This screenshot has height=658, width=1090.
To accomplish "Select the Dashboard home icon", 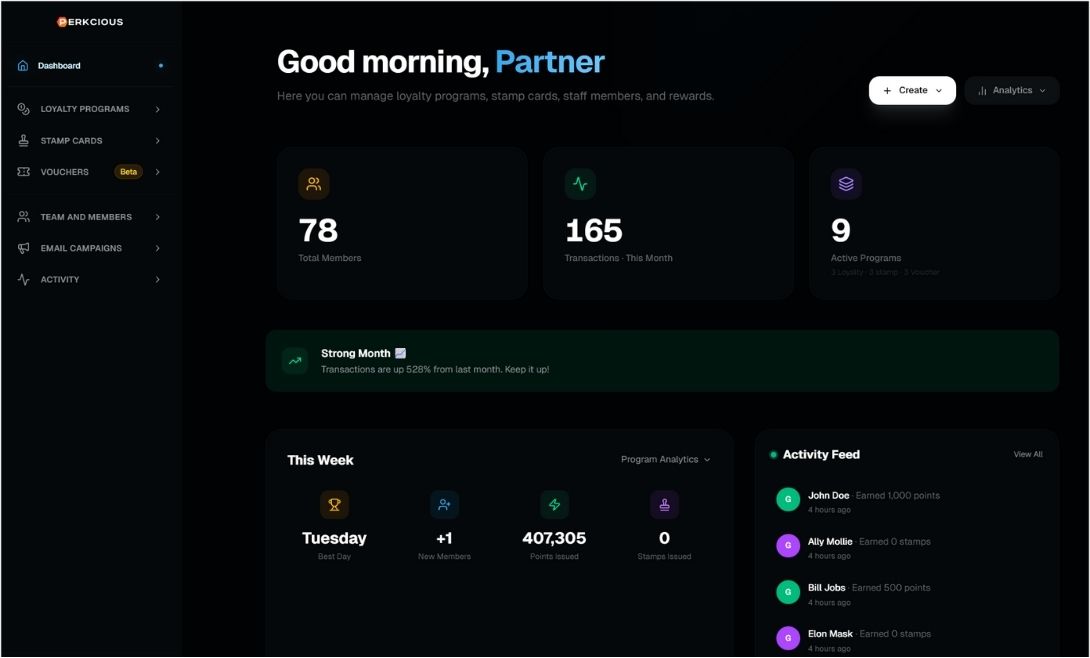I will 22,64.
